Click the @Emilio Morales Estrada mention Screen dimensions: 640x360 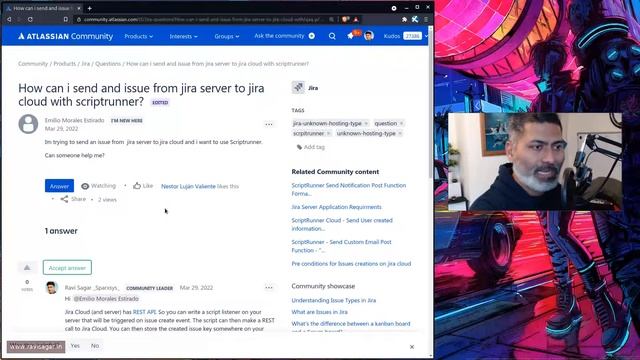pyautogui.click(x=106, y=299)
